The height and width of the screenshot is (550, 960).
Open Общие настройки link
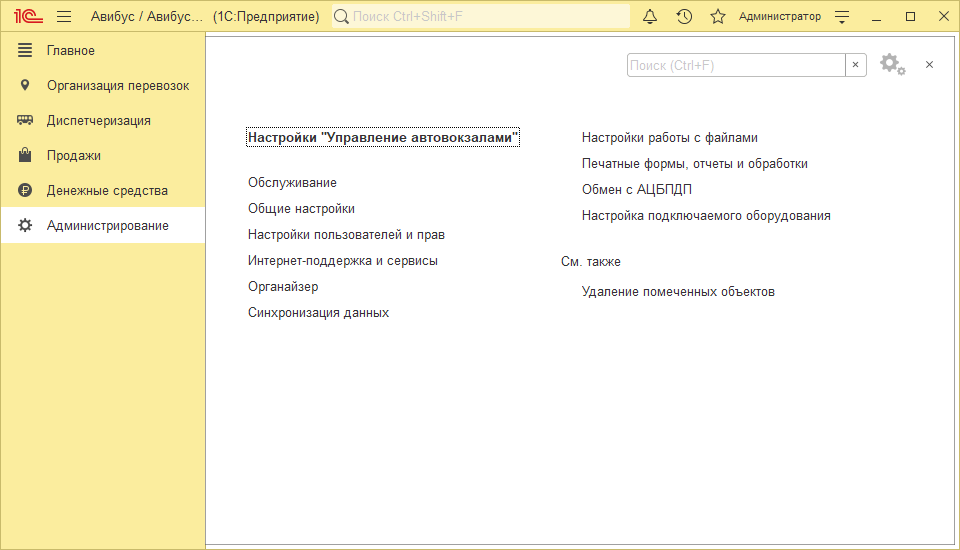301,209
